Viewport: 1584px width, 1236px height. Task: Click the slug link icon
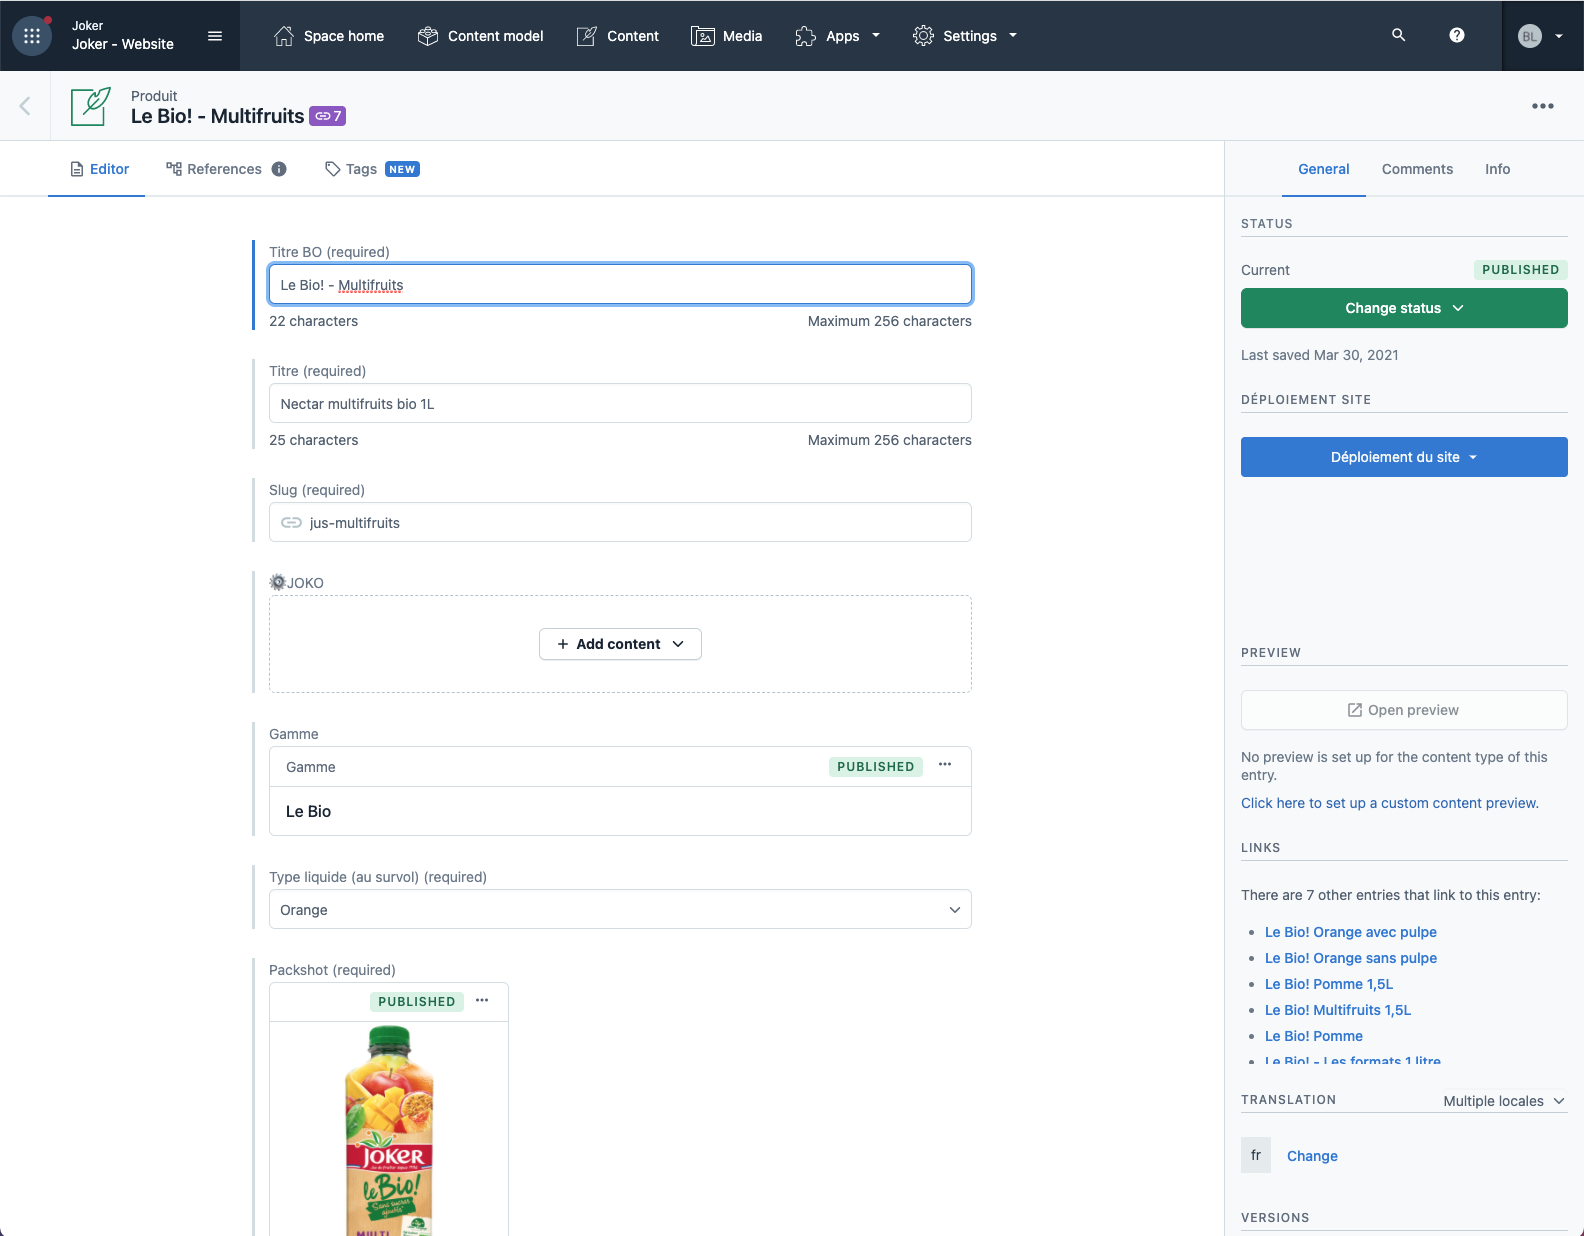pos(291,522)
